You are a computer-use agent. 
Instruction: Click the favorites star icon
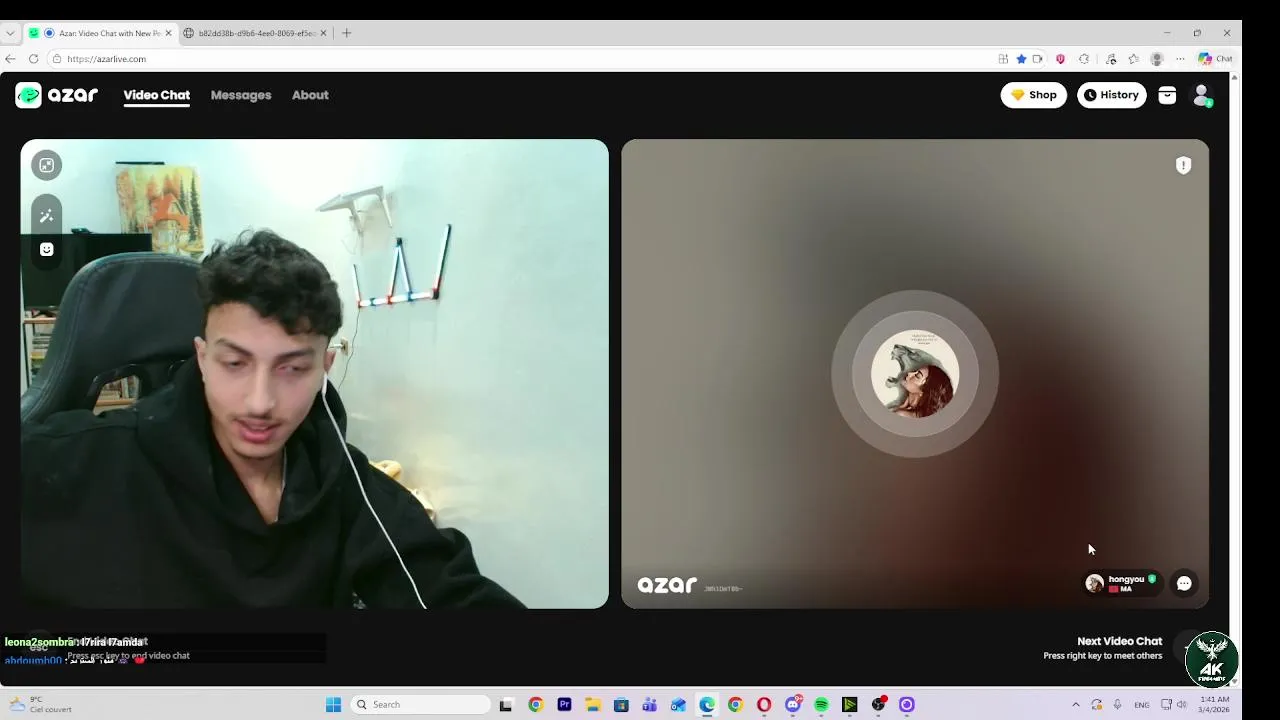[x=1021, y=59]
